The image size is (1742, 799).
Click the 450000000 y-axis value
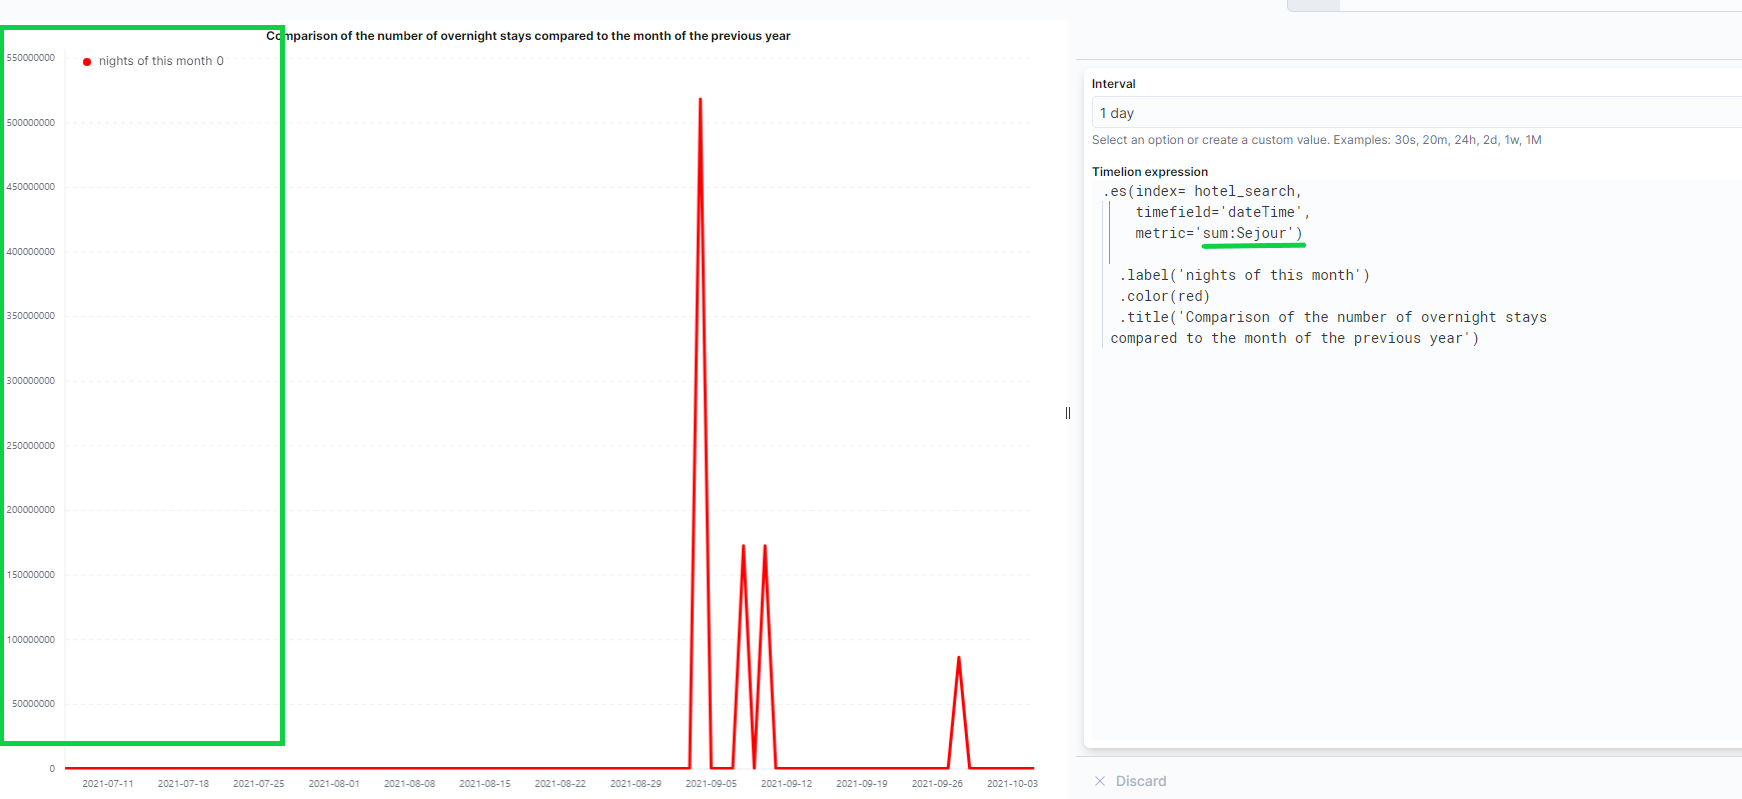pos(31,187)
